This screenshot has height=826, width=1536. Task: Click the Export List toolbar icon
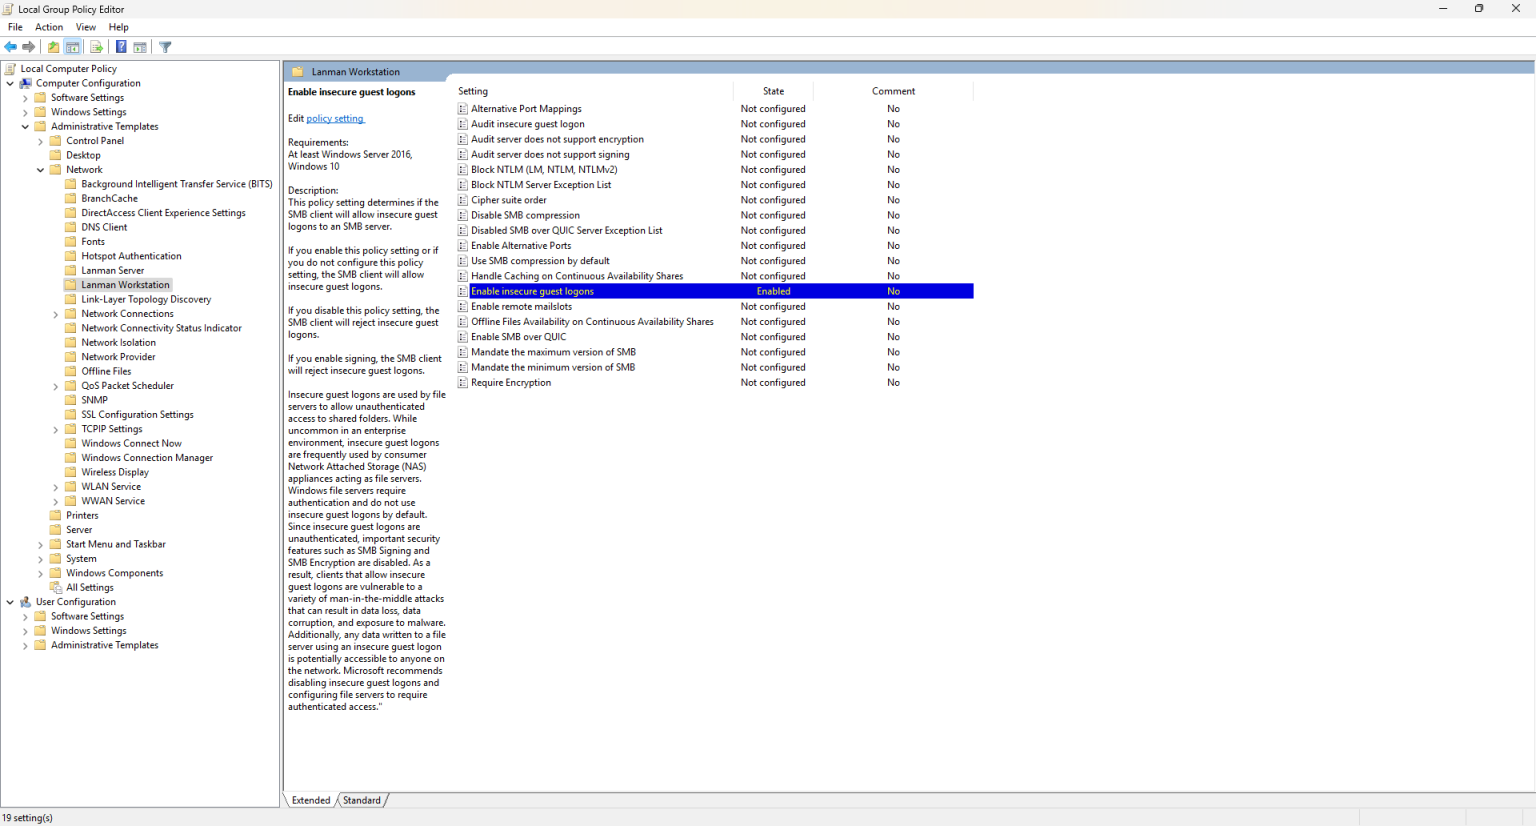click(96, 47)
